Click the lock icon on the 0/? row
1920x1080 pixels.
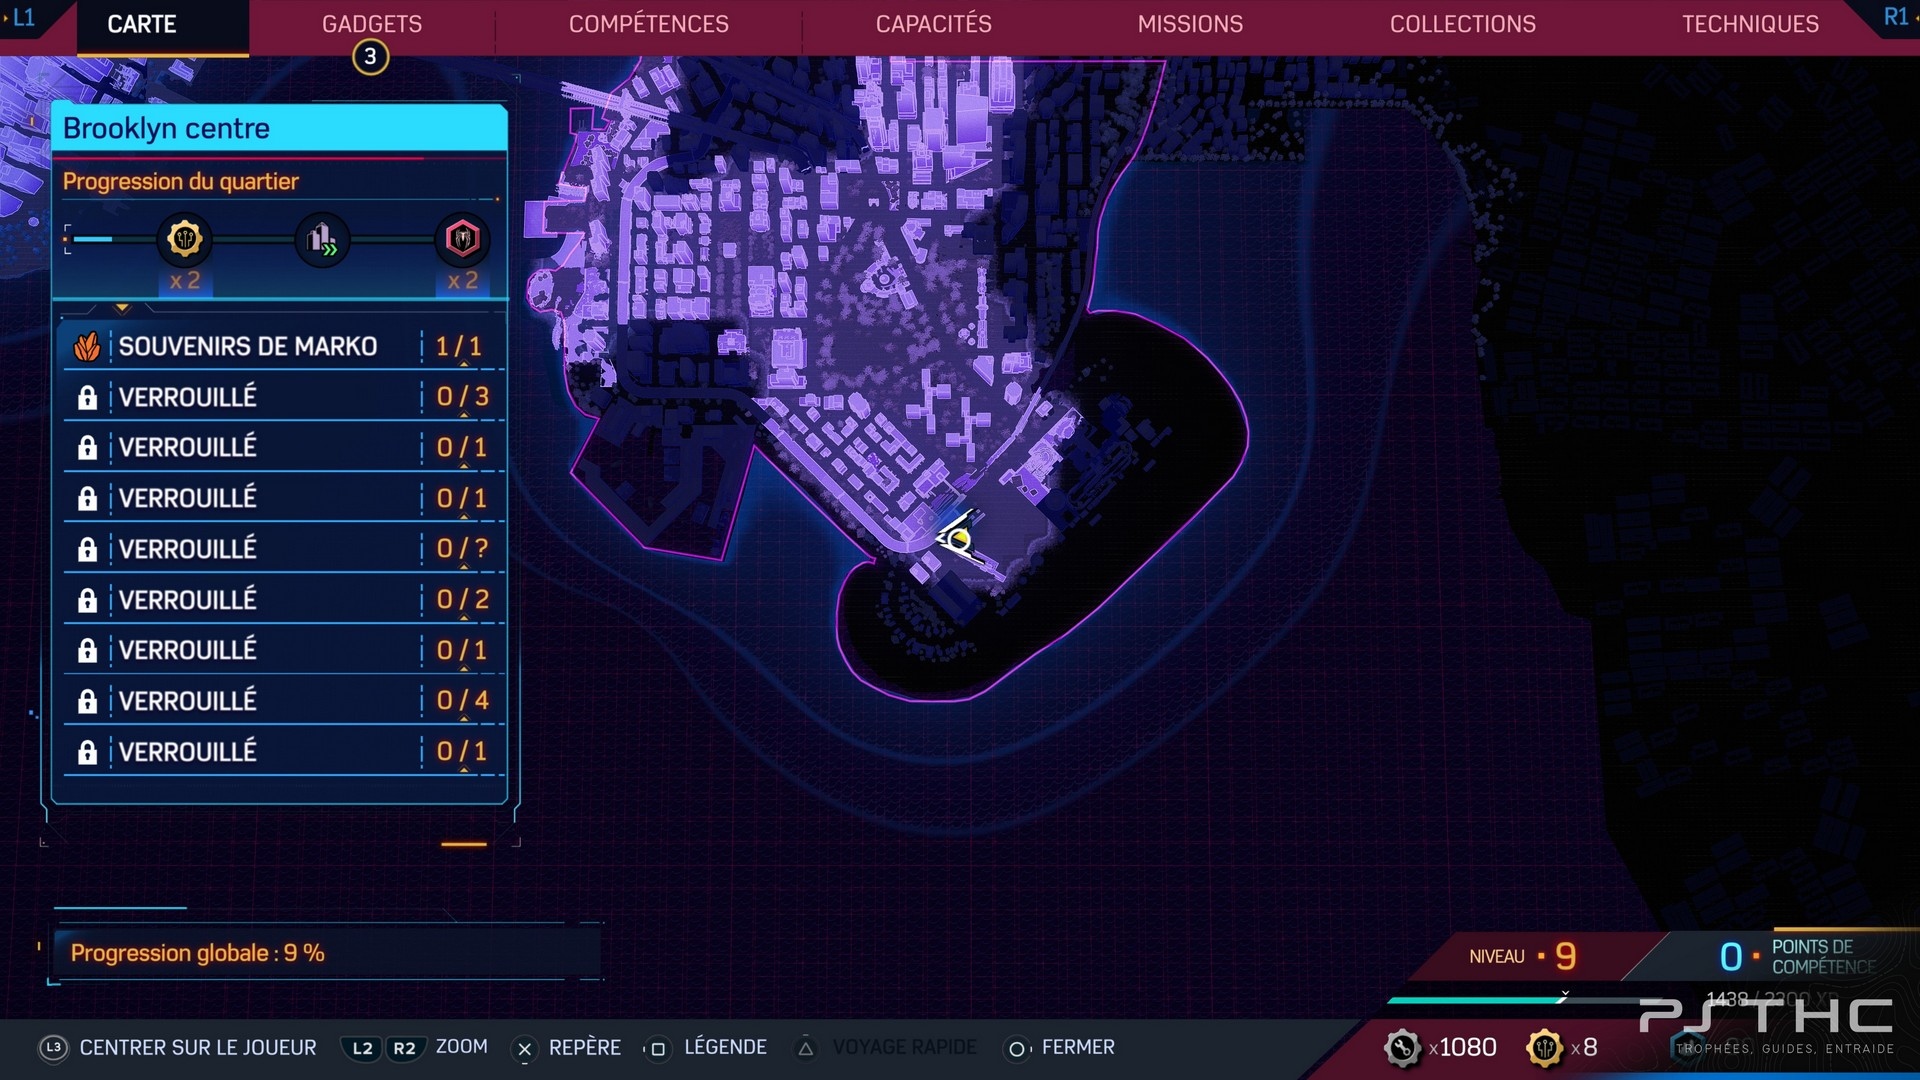(x=87, y=549)
